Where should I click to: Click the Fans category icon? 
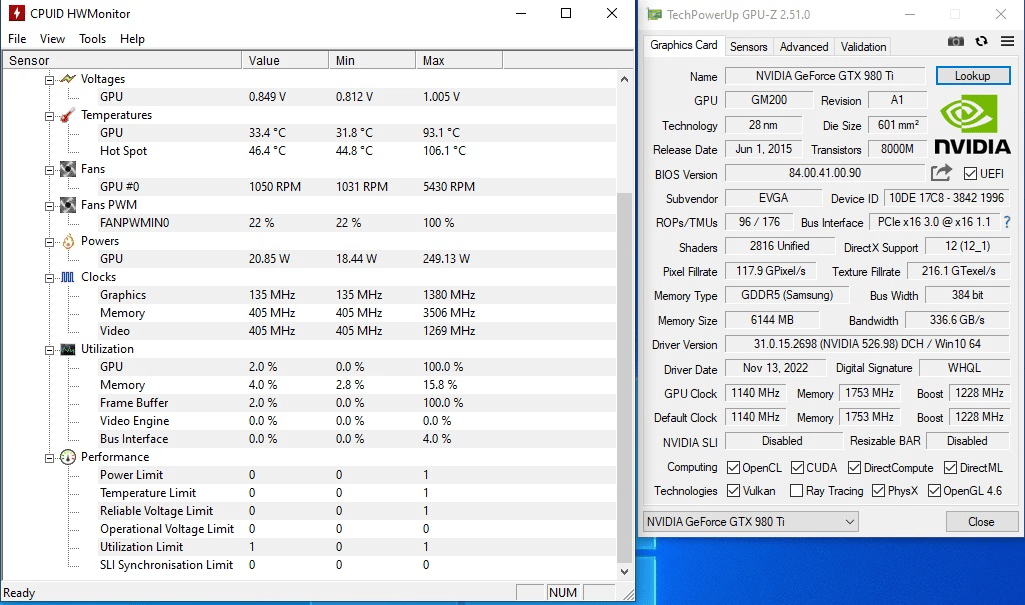[68, 169]
